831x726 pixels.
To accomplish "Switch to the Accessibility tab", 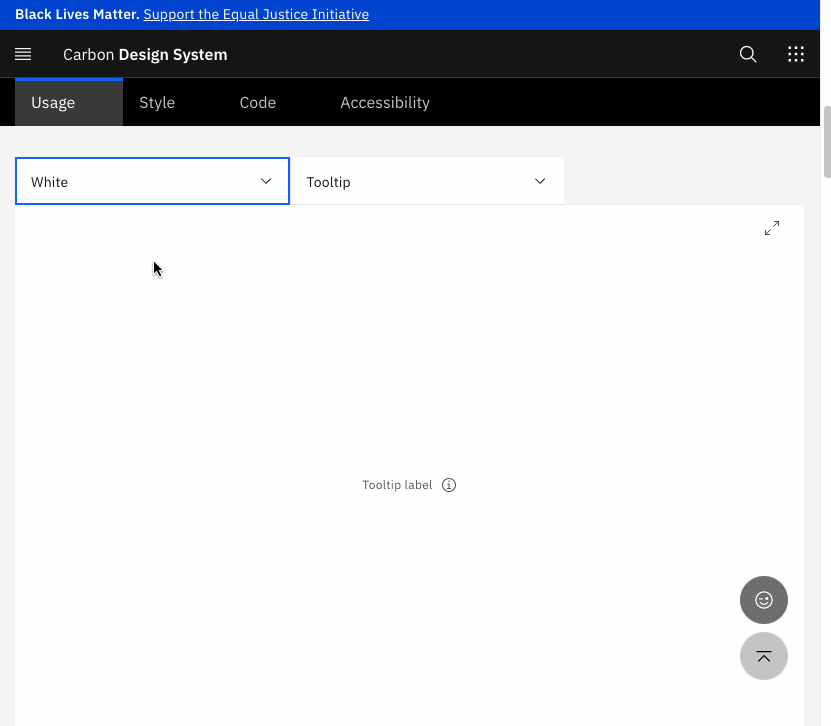I will 384,102.
